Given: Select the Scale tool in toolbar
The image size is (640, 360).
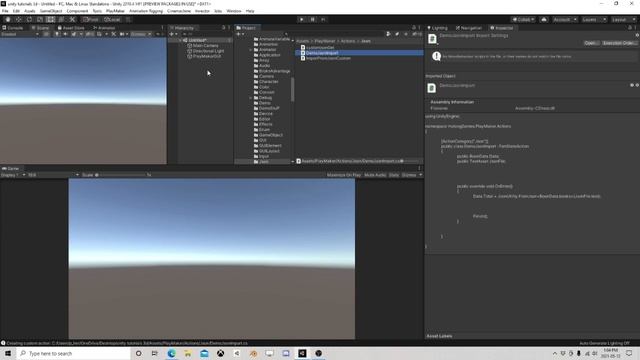Looking at the screenshot, I should coord(40,19).
